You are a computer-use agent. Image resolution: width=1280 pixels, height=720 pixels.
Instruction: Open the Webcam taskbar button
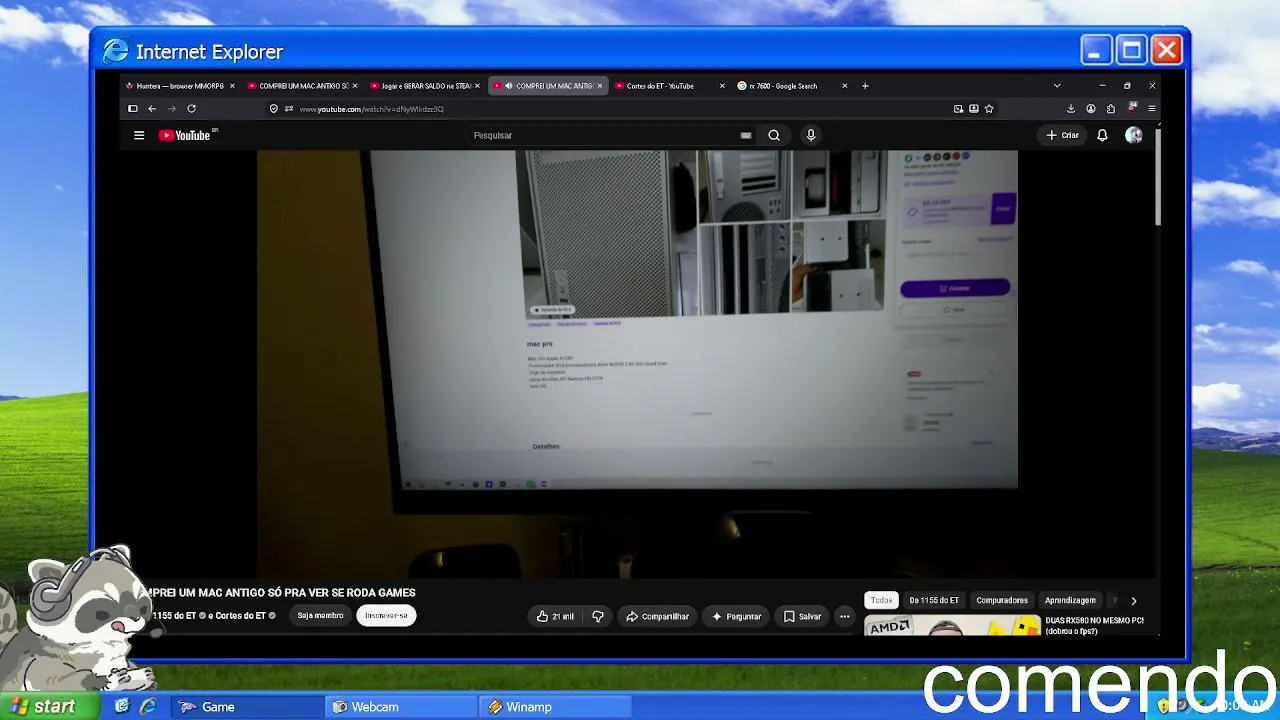pos(401,707)
